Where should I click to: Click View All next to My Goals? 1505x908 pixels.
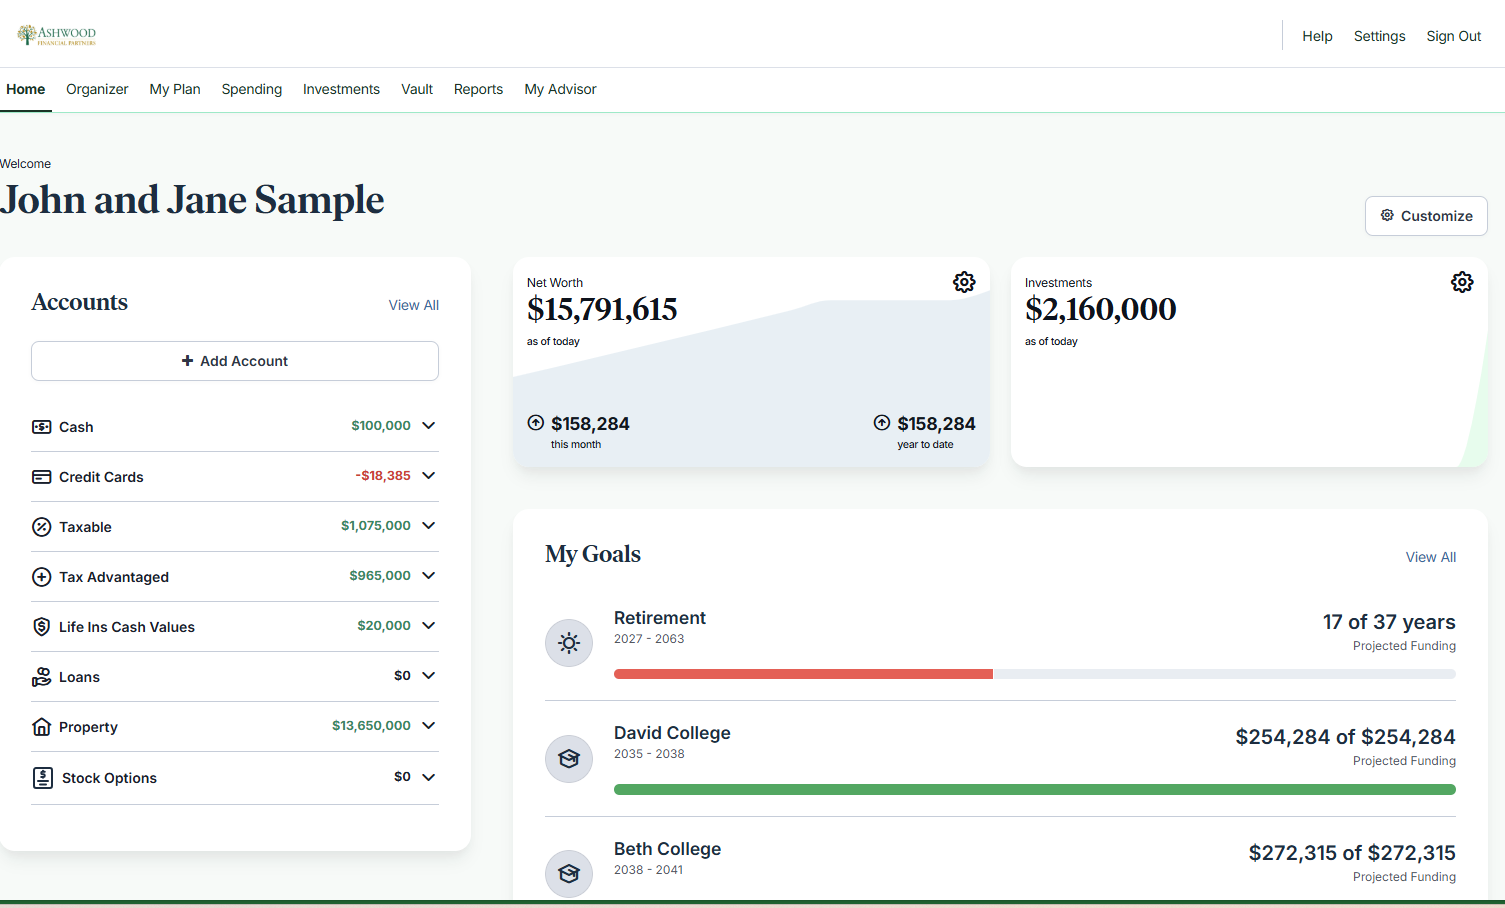(1430, 557)
